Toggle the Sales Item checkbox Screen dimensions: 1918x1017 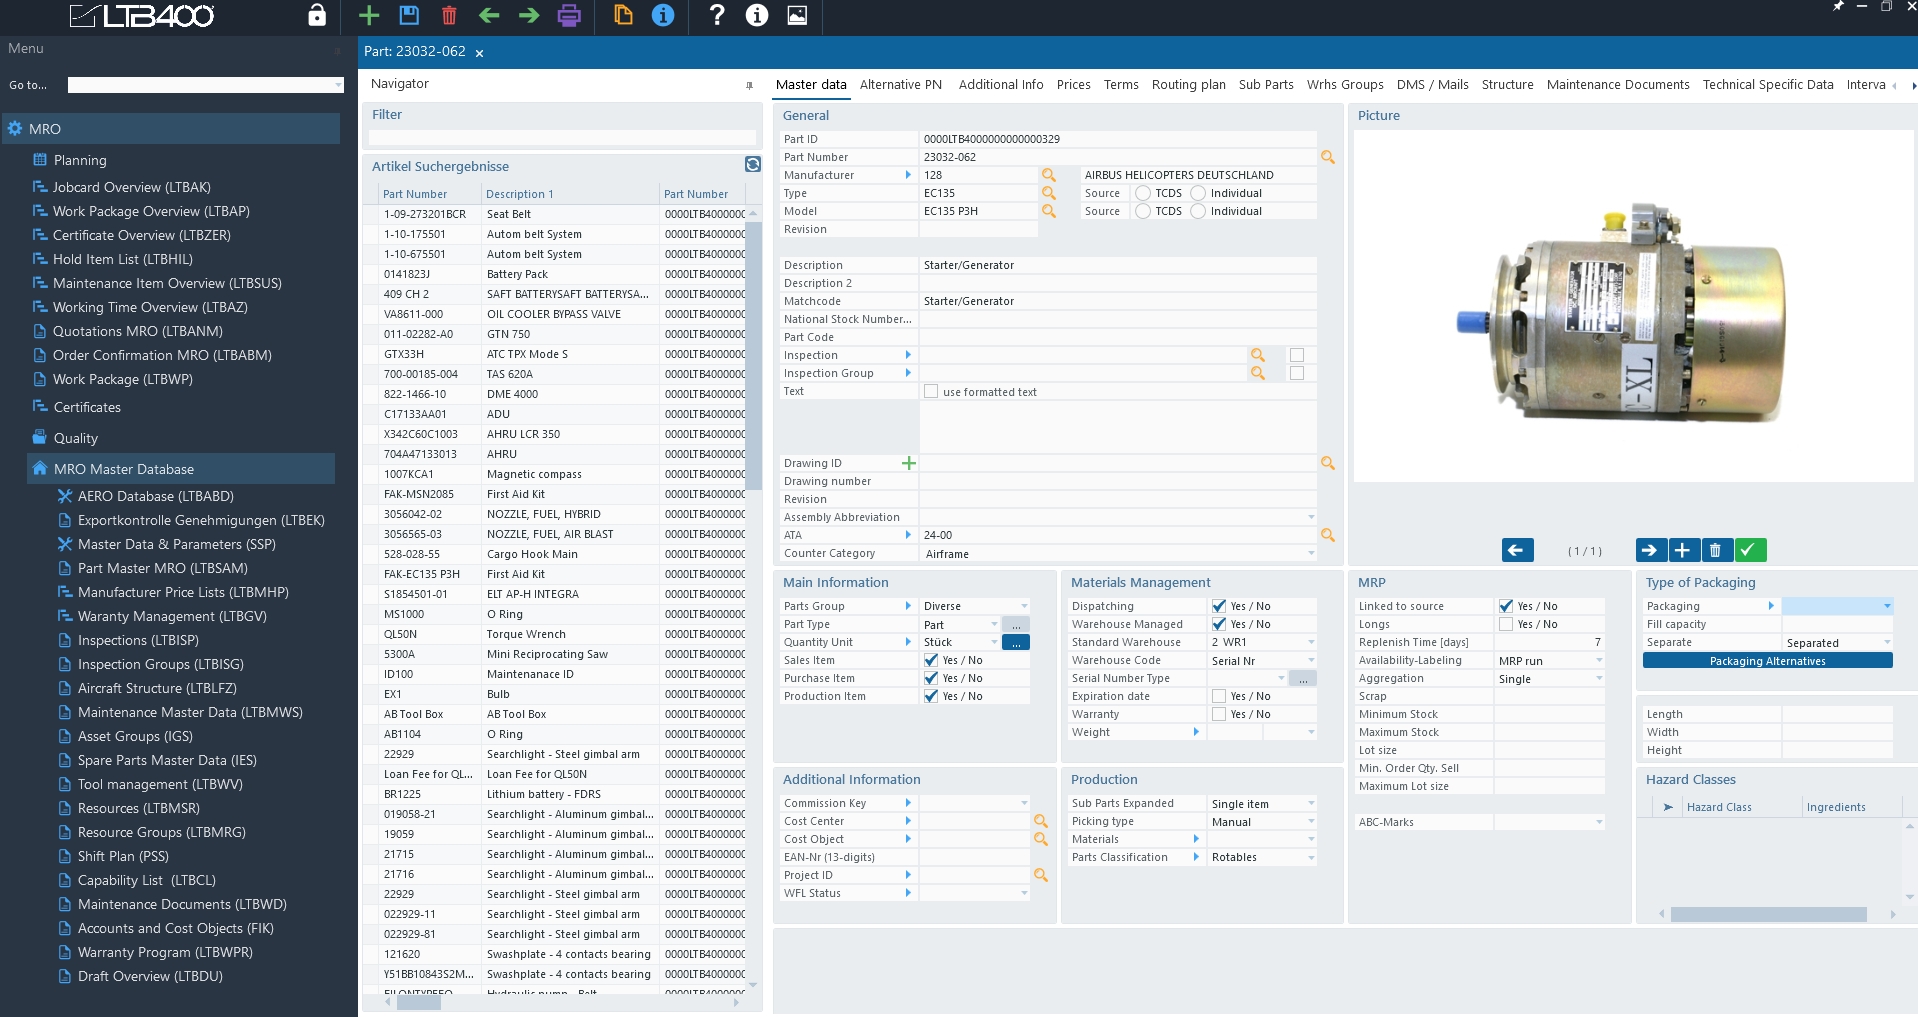click(932, 660)
